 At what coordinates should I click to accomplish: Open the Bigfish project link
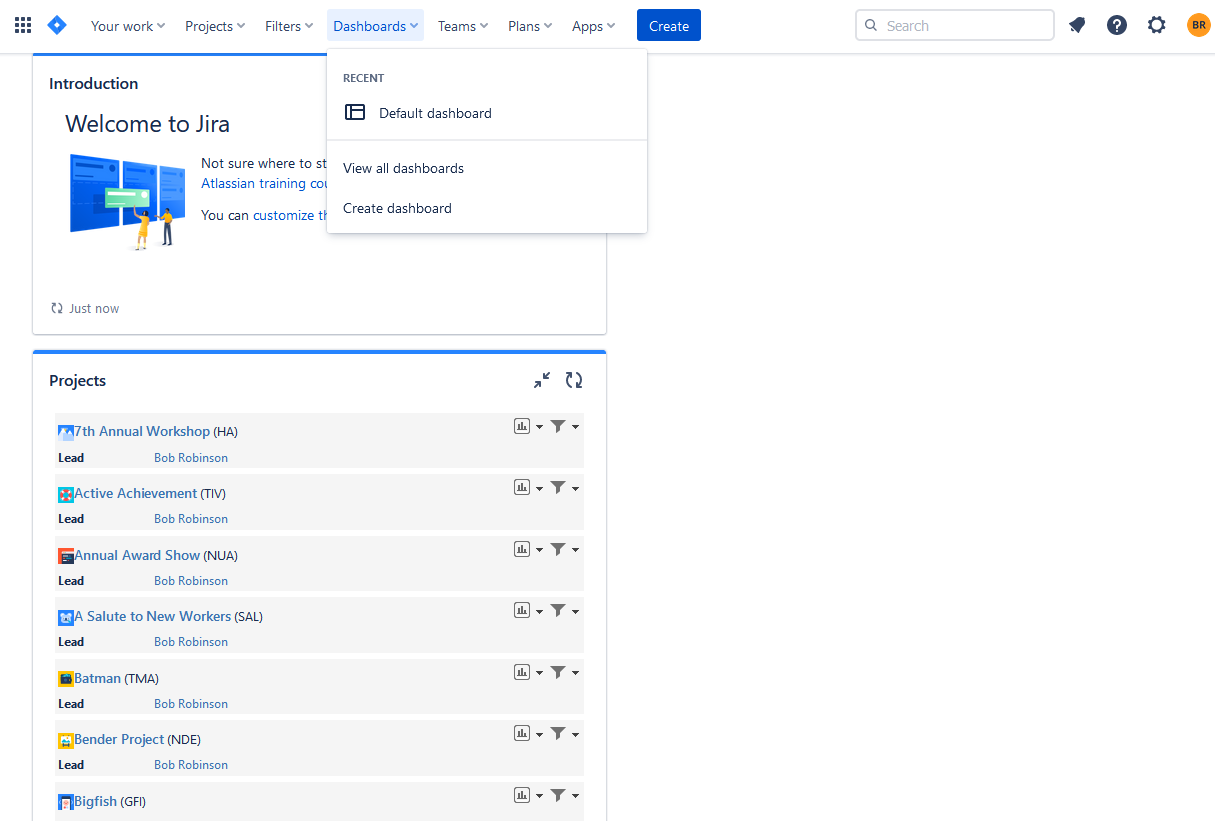point(96,801)
